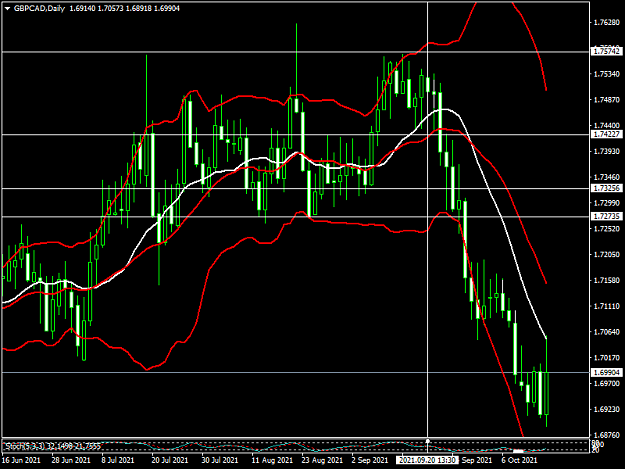The image size is (625, 469).
Task: Select the current price label 1.69904
Action: tap(607, 373)
